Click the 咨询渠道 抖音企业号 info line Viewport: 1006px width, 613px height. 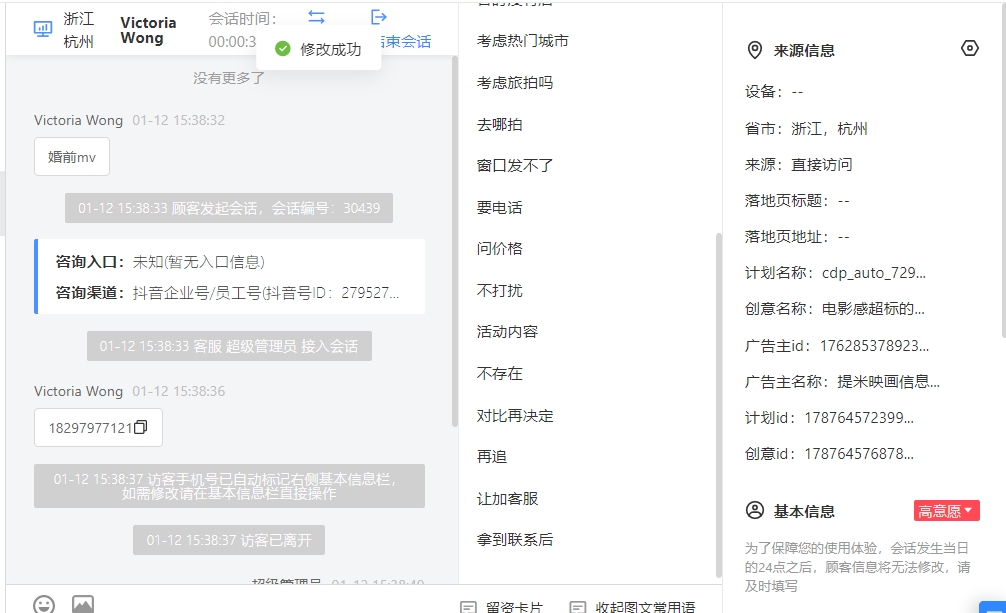tap(228, 293)
